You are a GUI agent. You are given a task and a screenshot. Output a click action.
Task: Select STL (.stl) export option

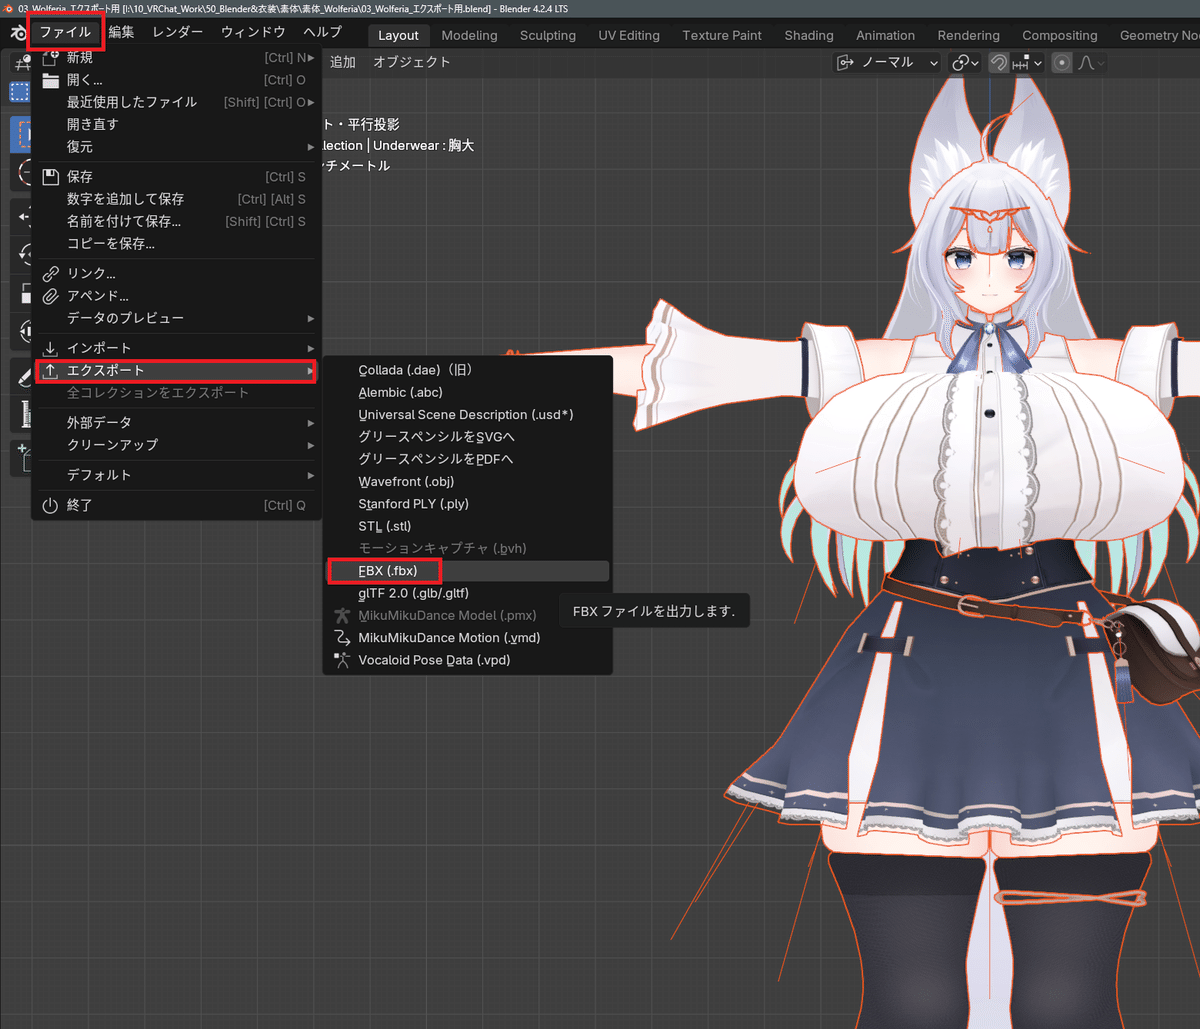click(x=468, y=526)
